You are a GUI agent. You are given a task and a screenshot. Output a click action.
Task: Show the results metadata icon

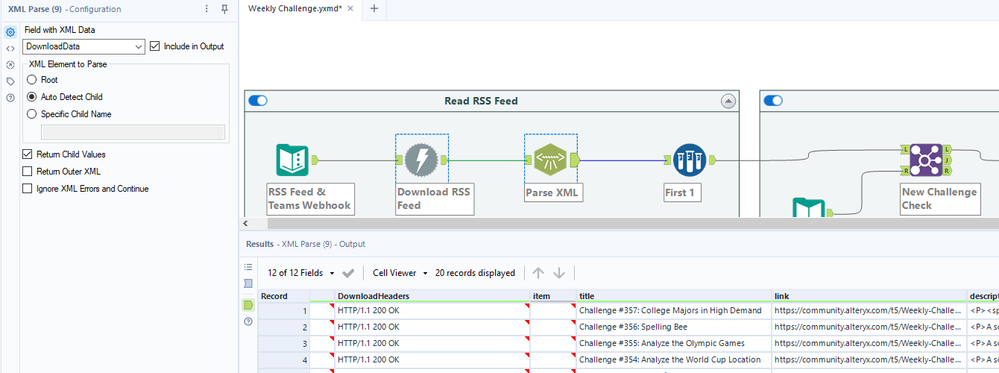(248, 283)
